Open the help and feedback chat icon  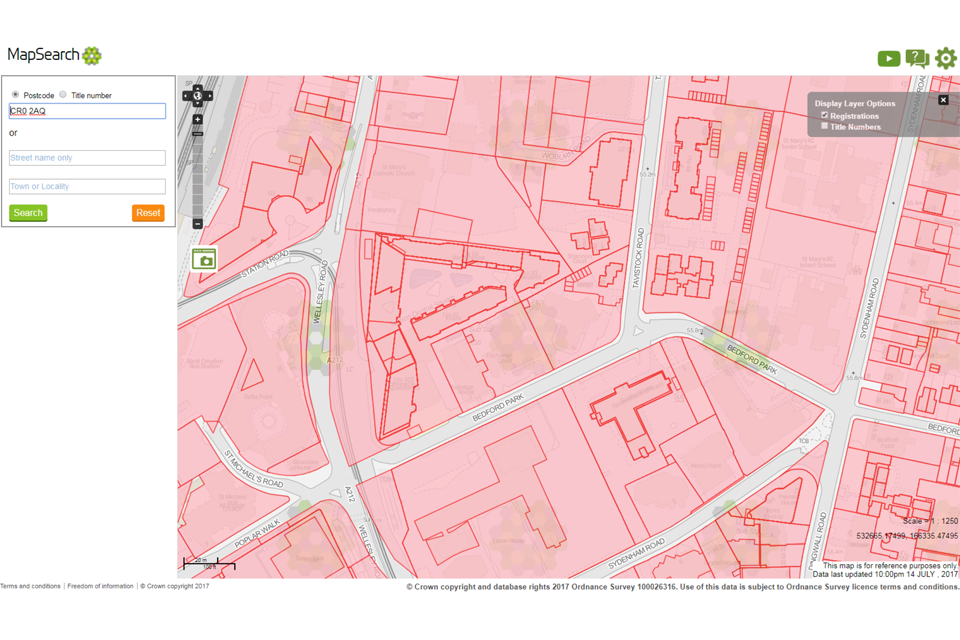pos(917,59)
